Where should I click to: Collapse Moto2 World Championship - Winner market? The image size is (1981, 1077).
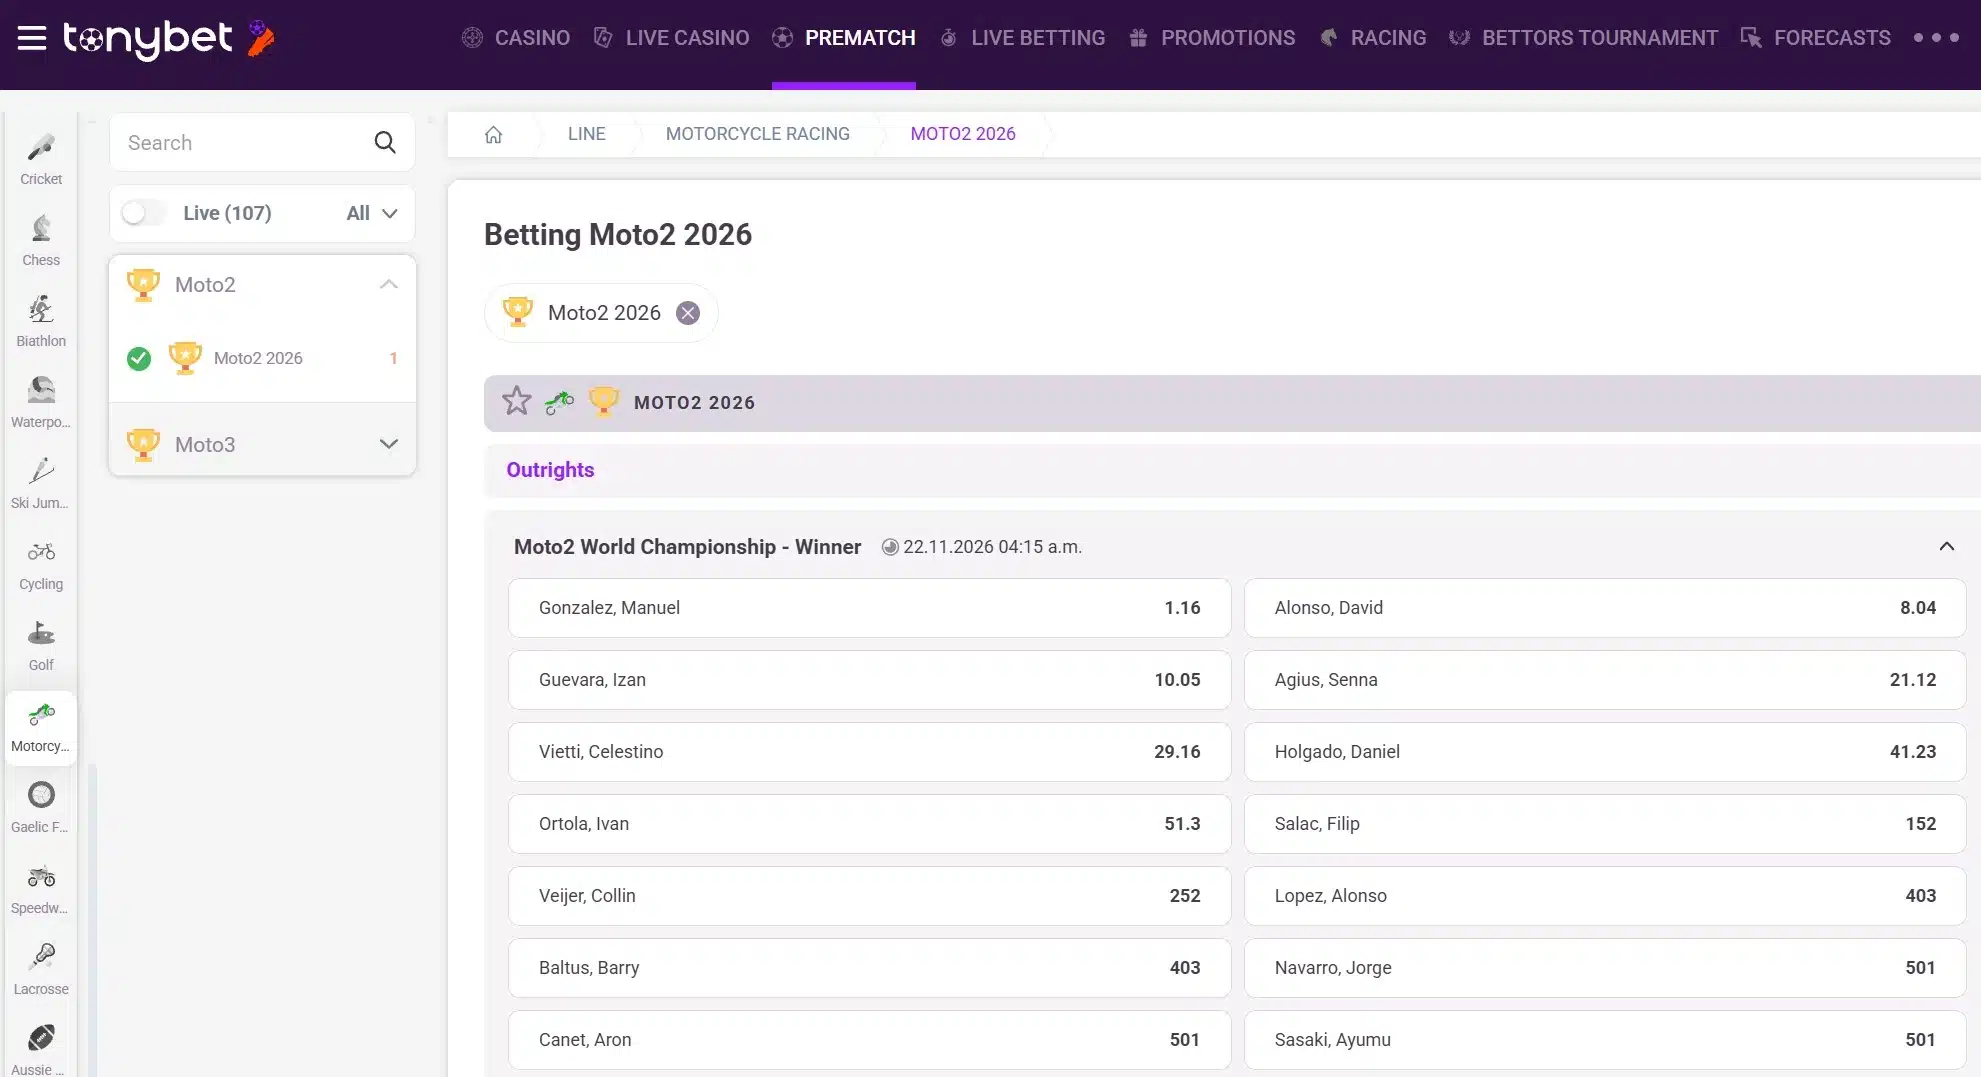point(1947,546)
